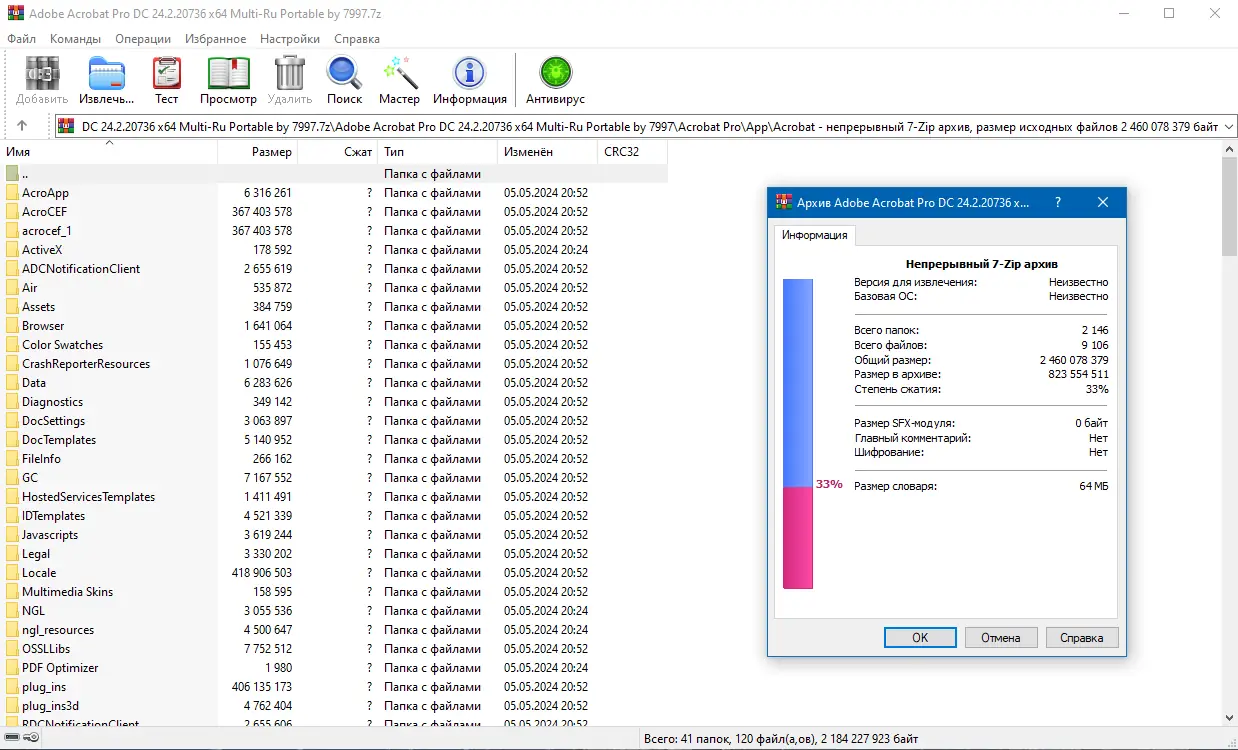Launch the Мастер wizard icon
Screen dimensions: 1238x750
coord(399,74)
